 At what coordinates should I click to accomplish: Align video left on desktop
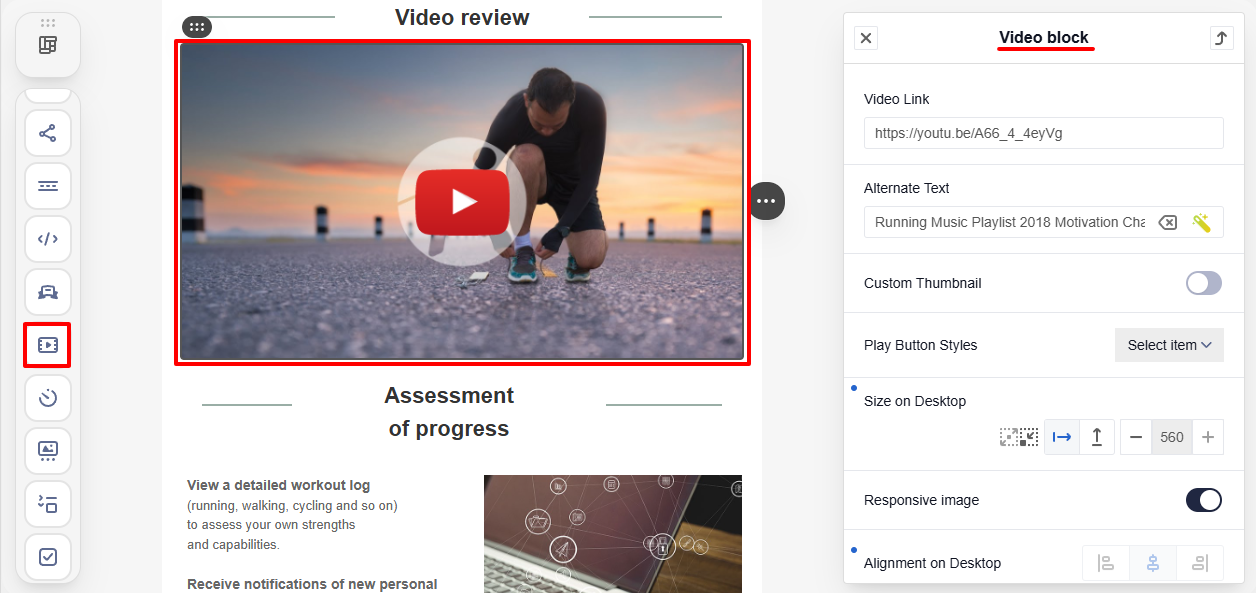1106,563
